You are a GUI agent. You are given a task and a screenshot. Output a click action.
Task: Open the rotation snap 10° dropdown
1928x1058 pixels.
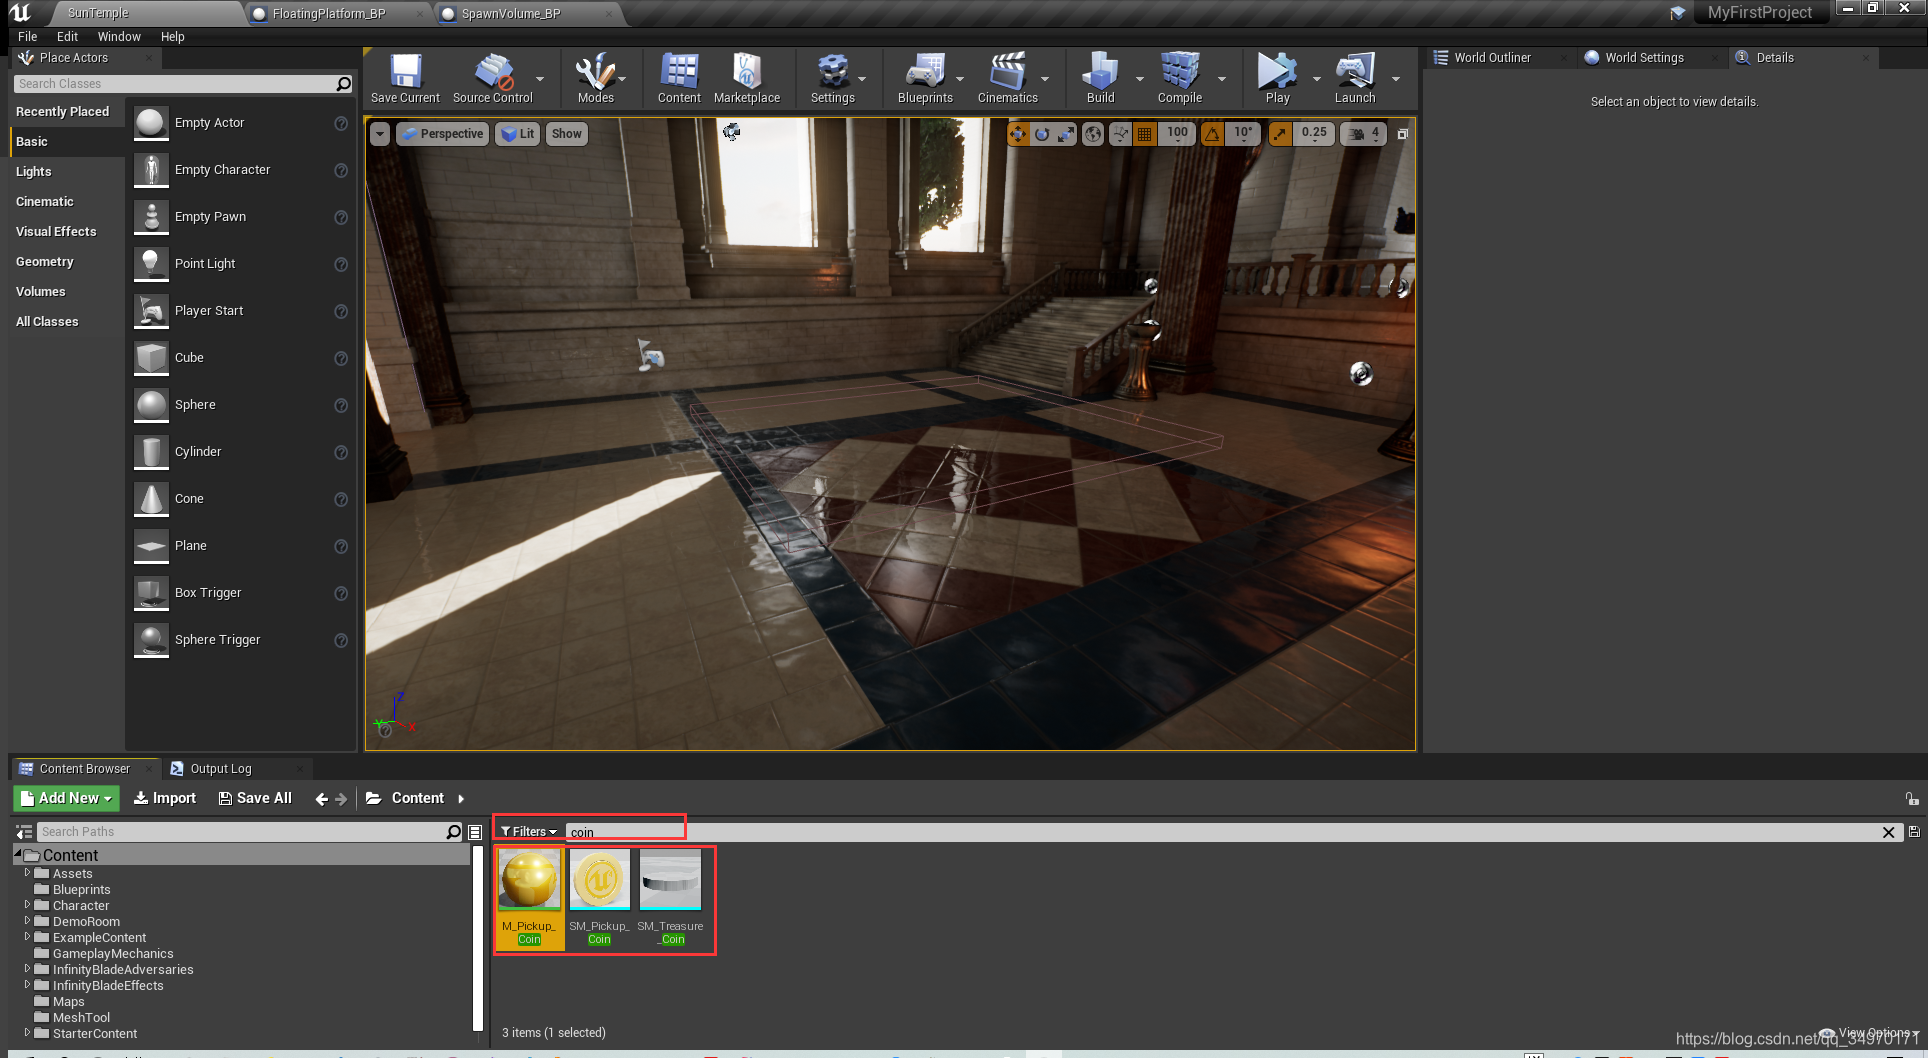click(x=1243, y=134)
